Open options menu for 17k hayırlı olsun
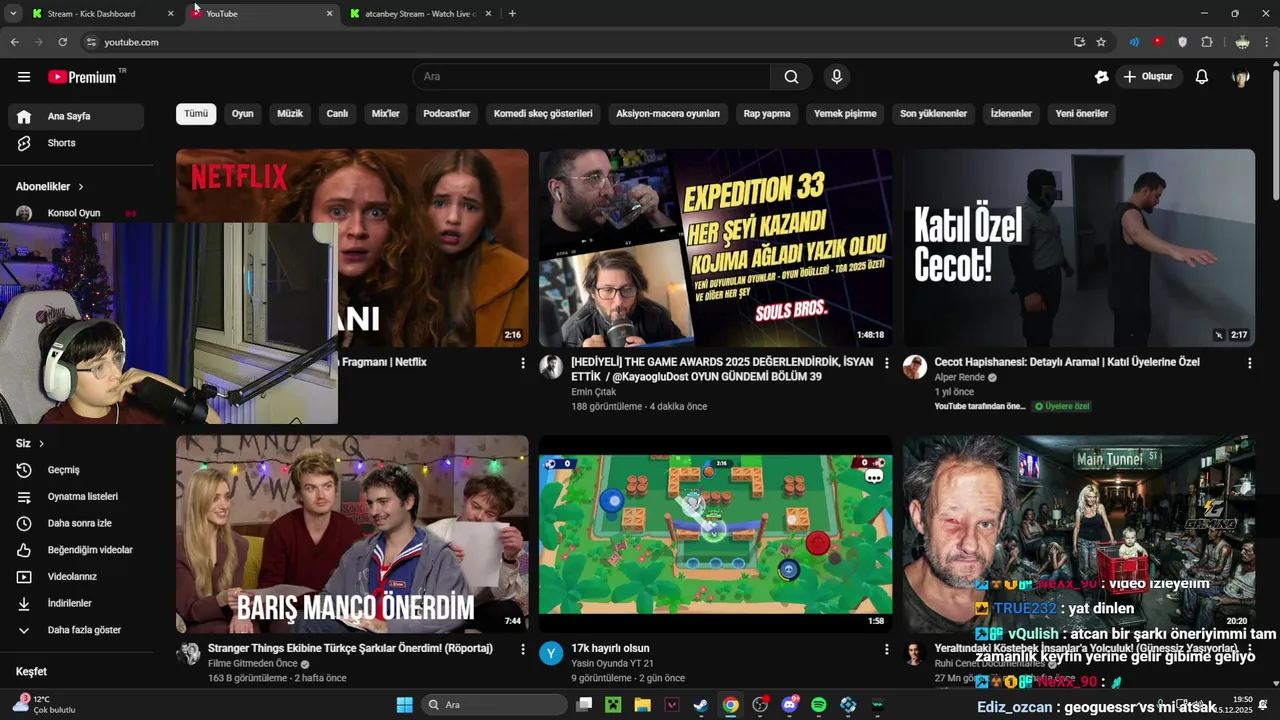Viewport: 1280px width, 720px height. click(886, 649)
